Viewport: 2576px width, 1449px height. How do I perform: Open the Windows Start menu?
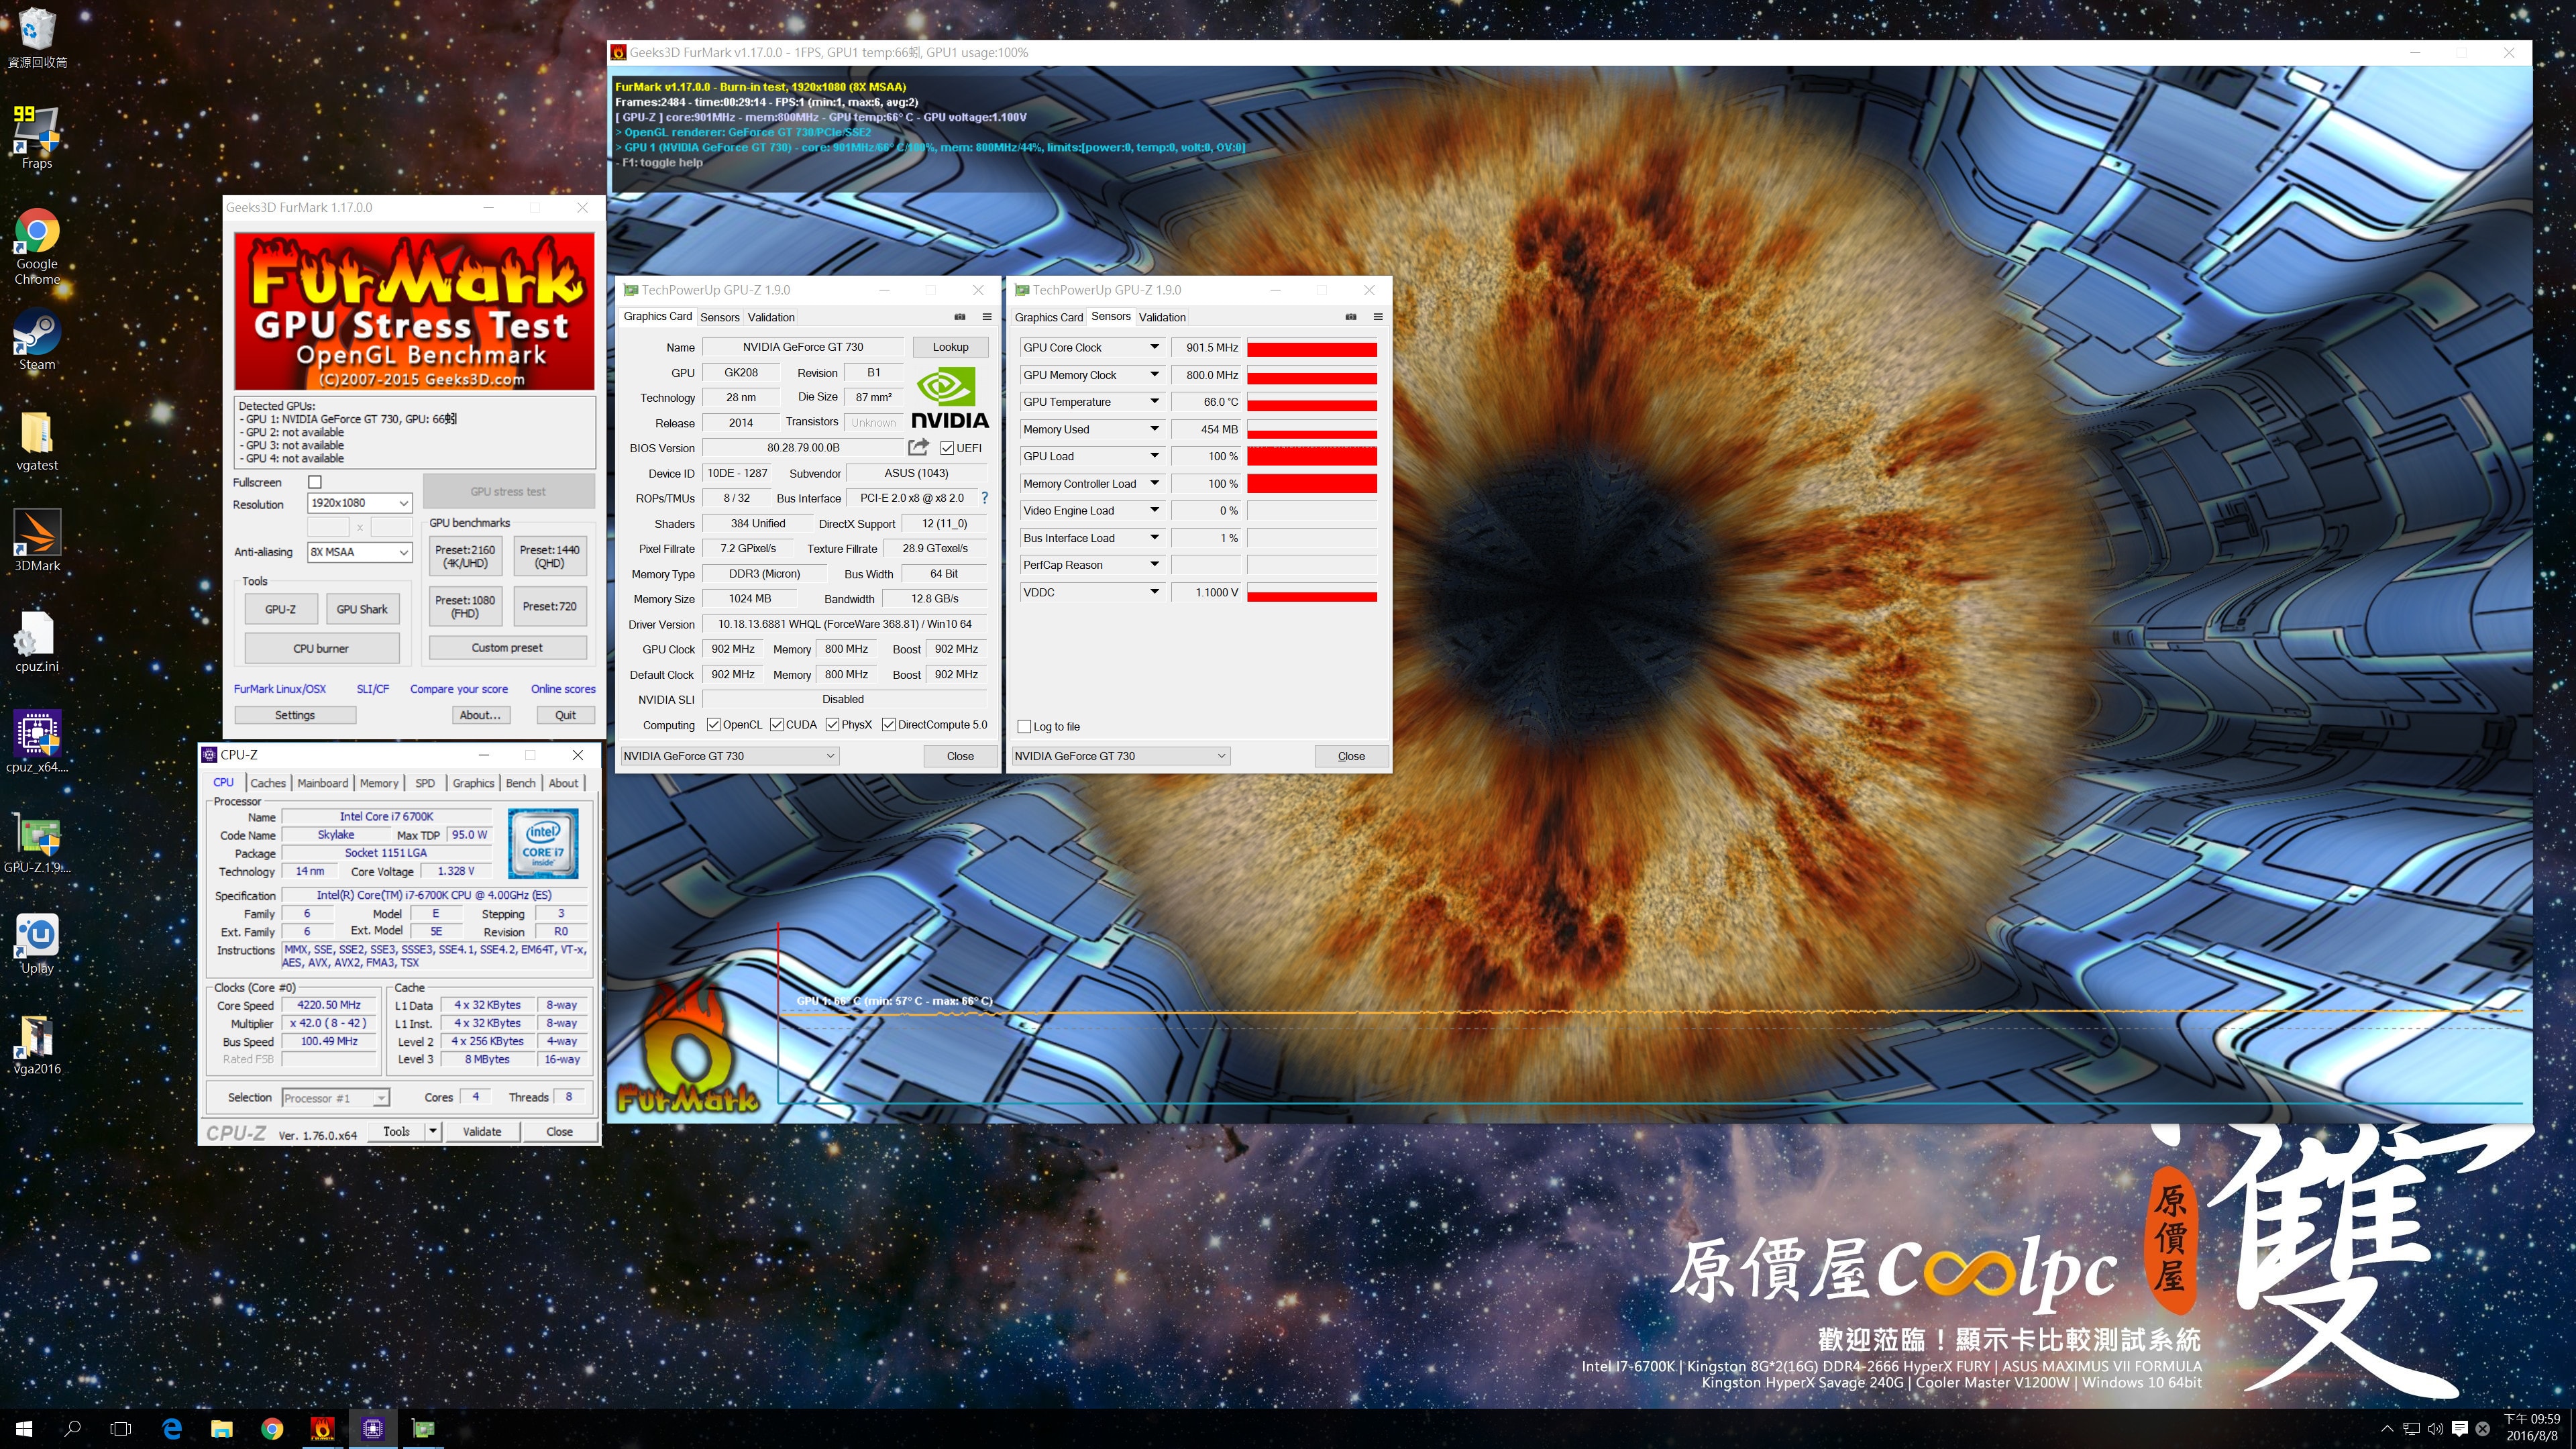point(24,1429)
